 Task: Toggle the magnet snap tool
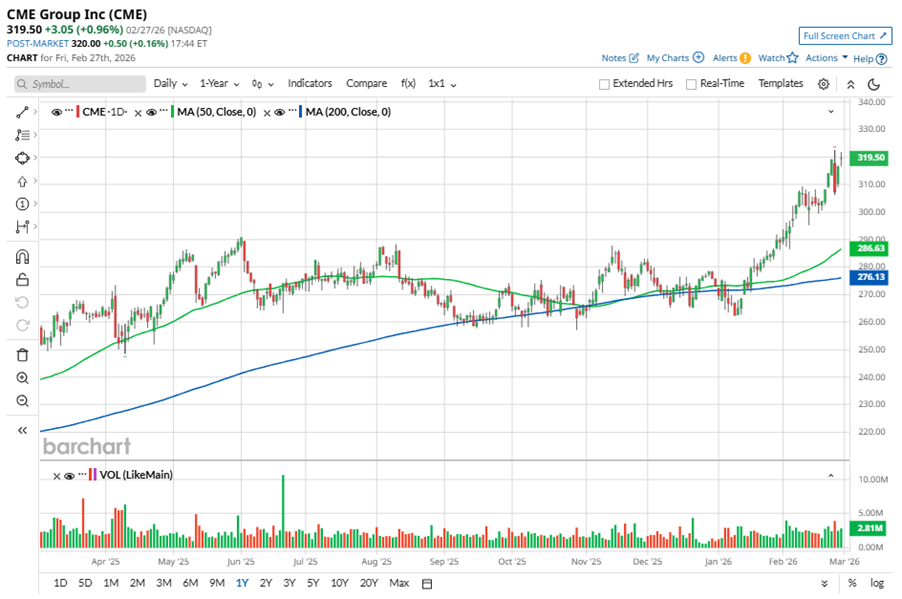(22, 257)
